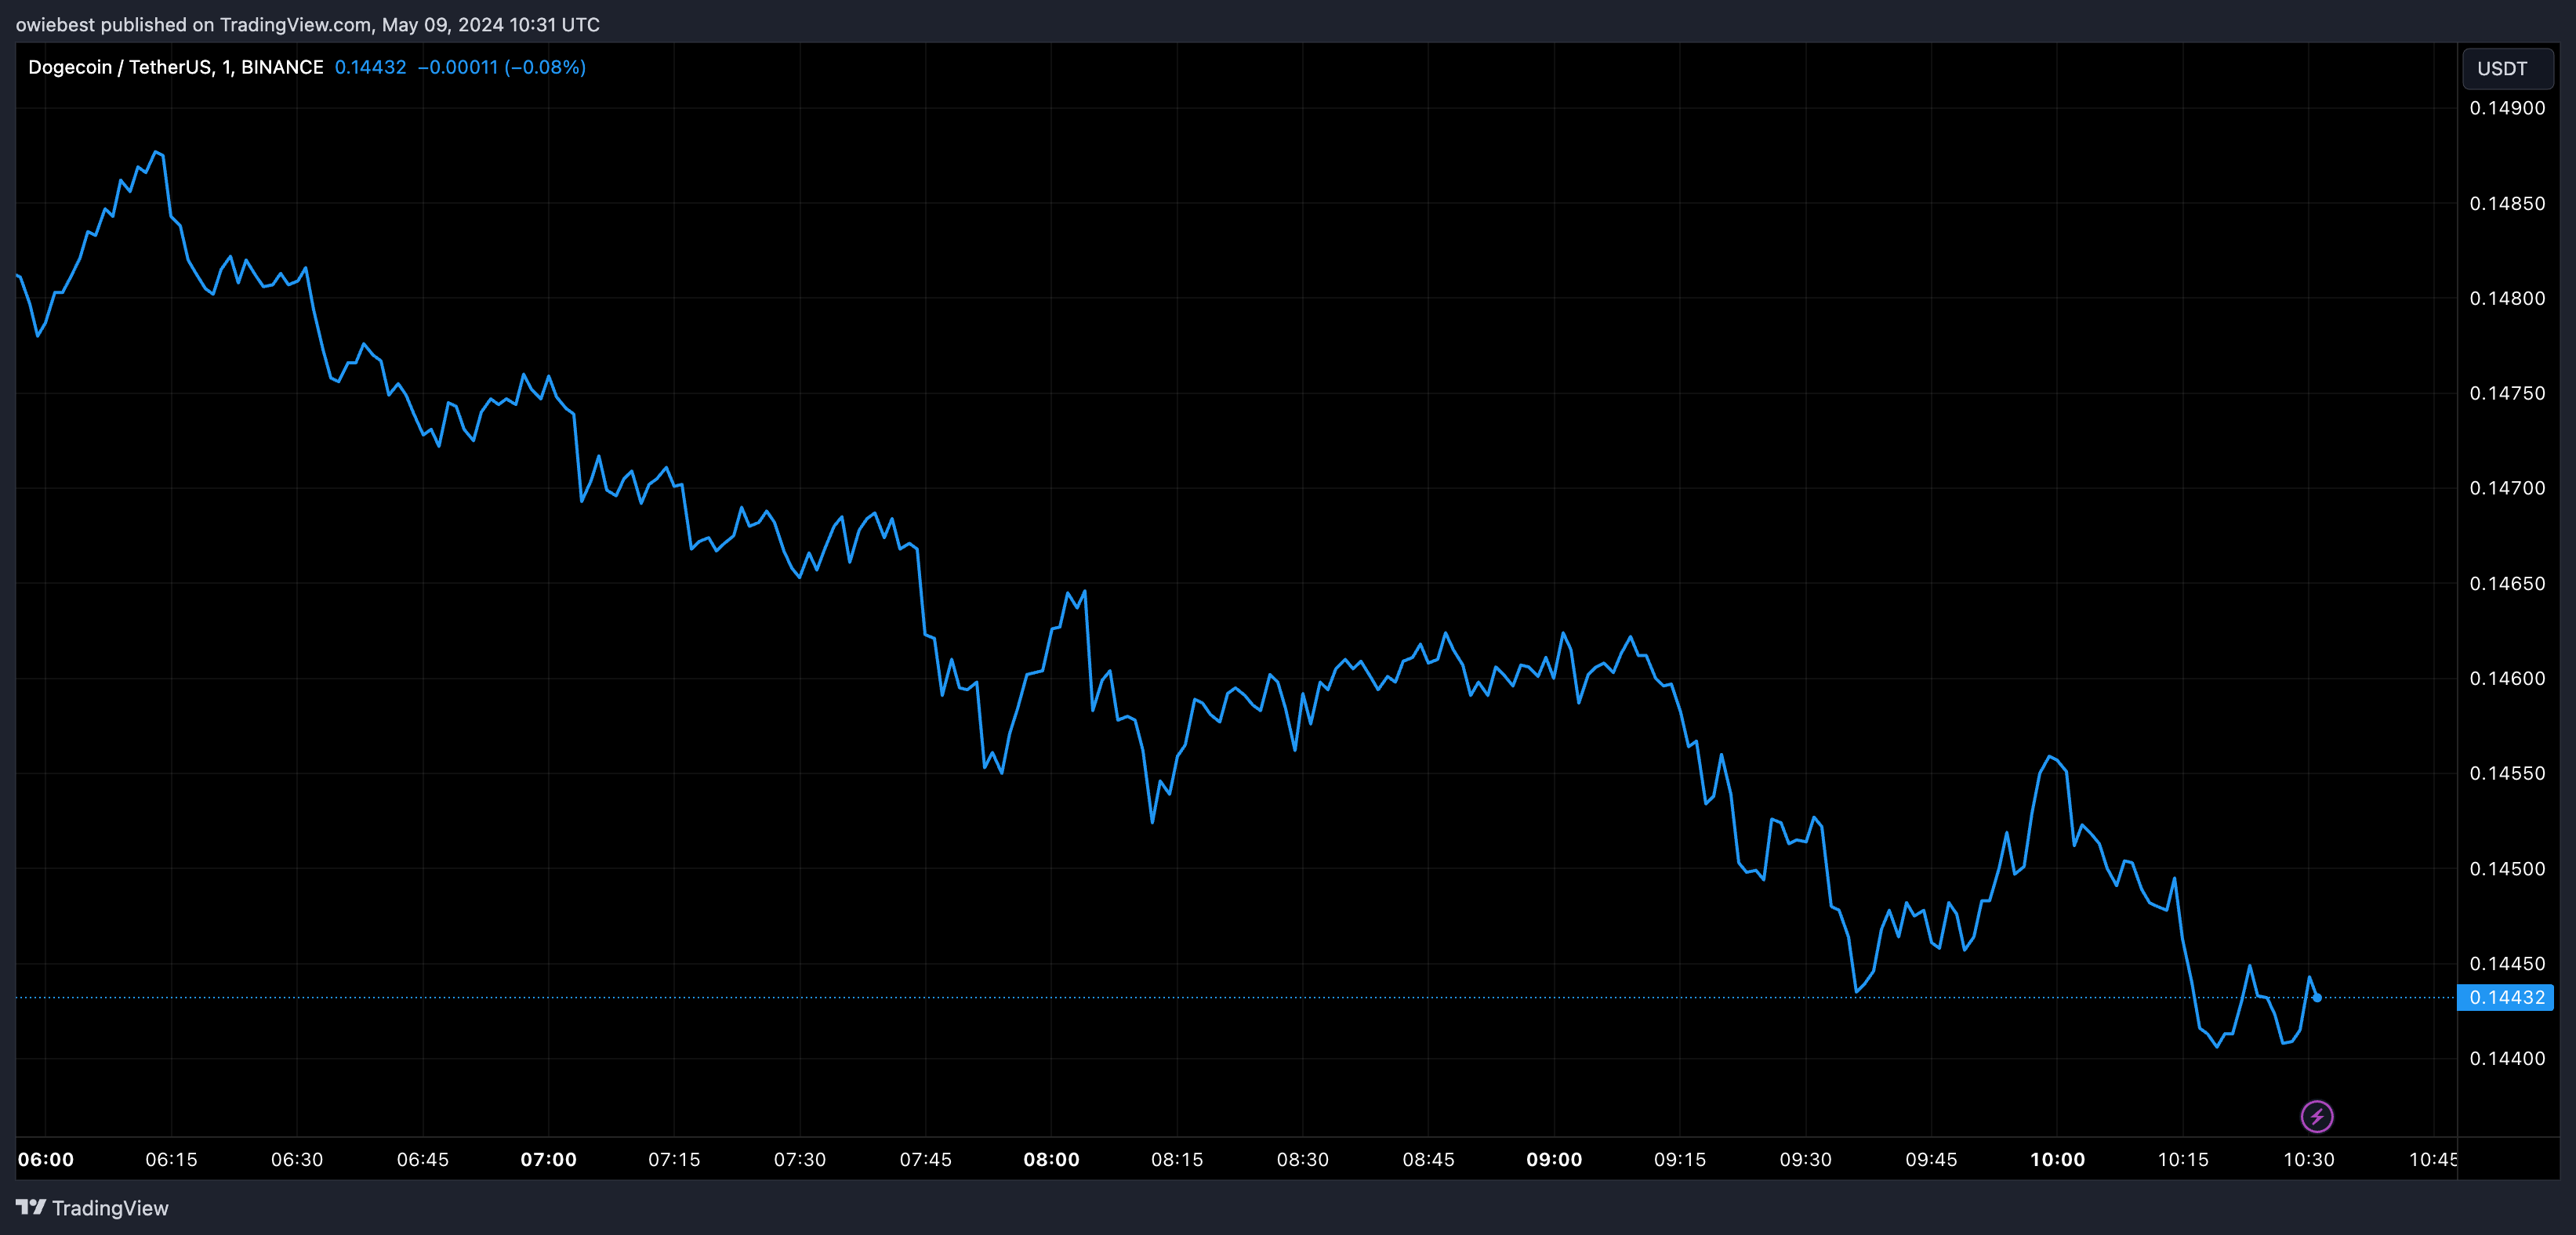Screen dimensions: 2576x1235
Task: Click the 08:45 time axis label
Action: click(x=1428, y=1159)
